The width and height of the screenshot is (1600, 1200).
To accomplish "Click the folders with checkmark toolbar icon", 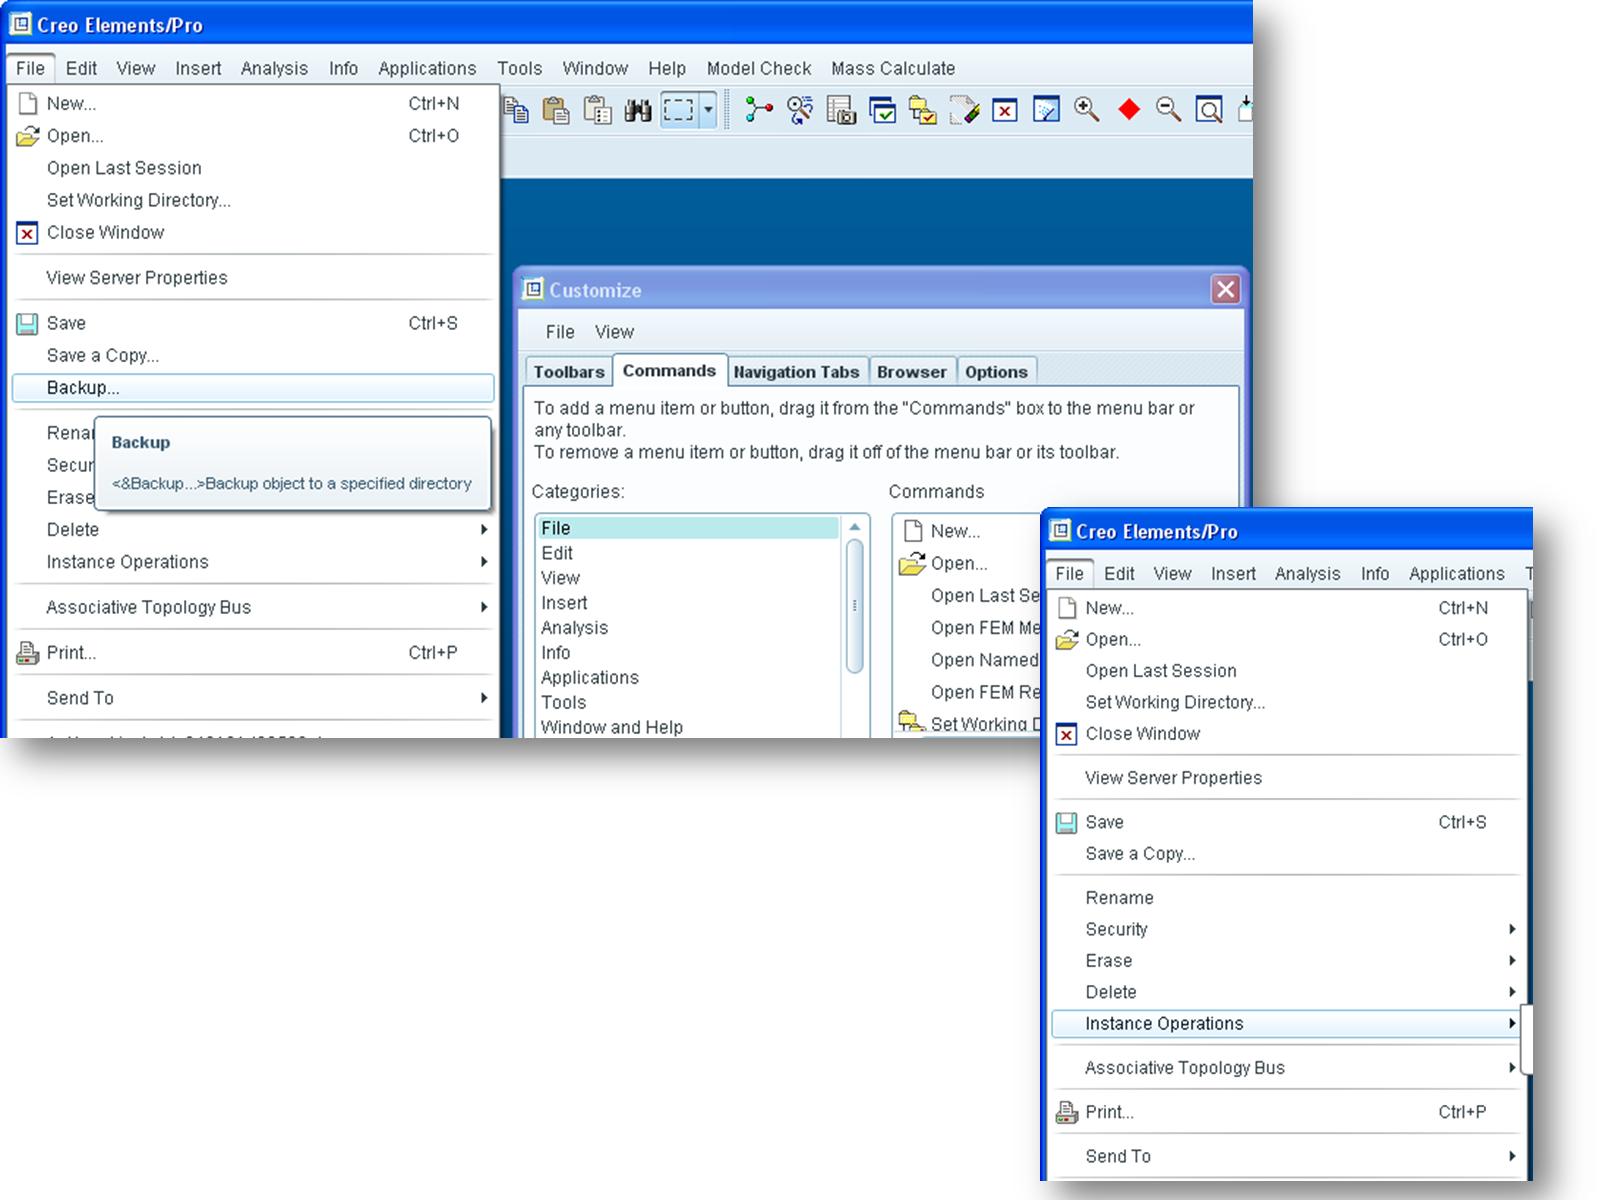I will [923, 109].
